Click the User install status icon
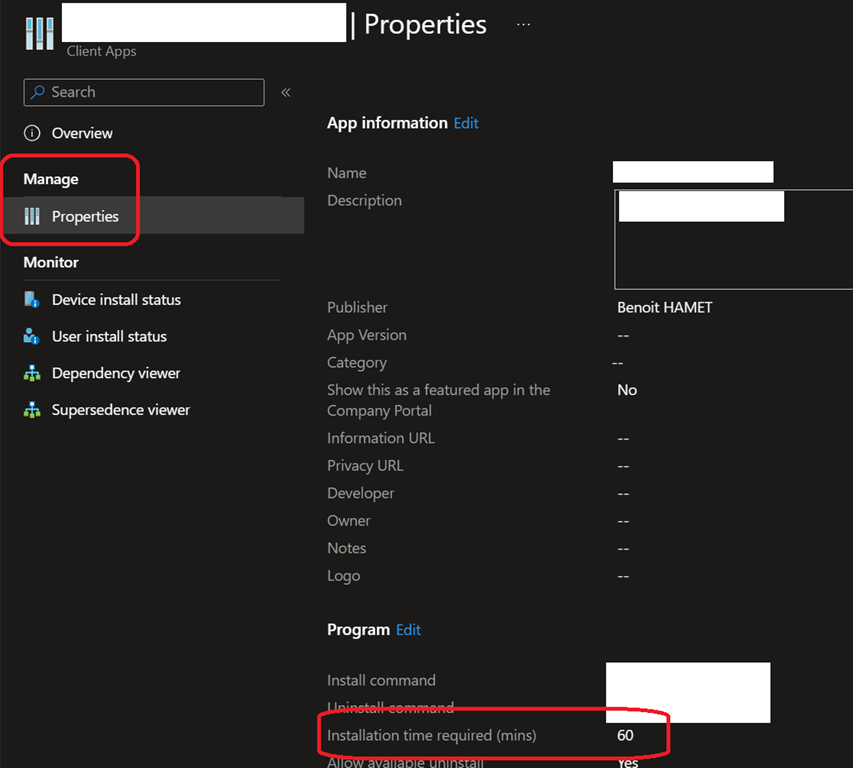 (x=32, y=336)
